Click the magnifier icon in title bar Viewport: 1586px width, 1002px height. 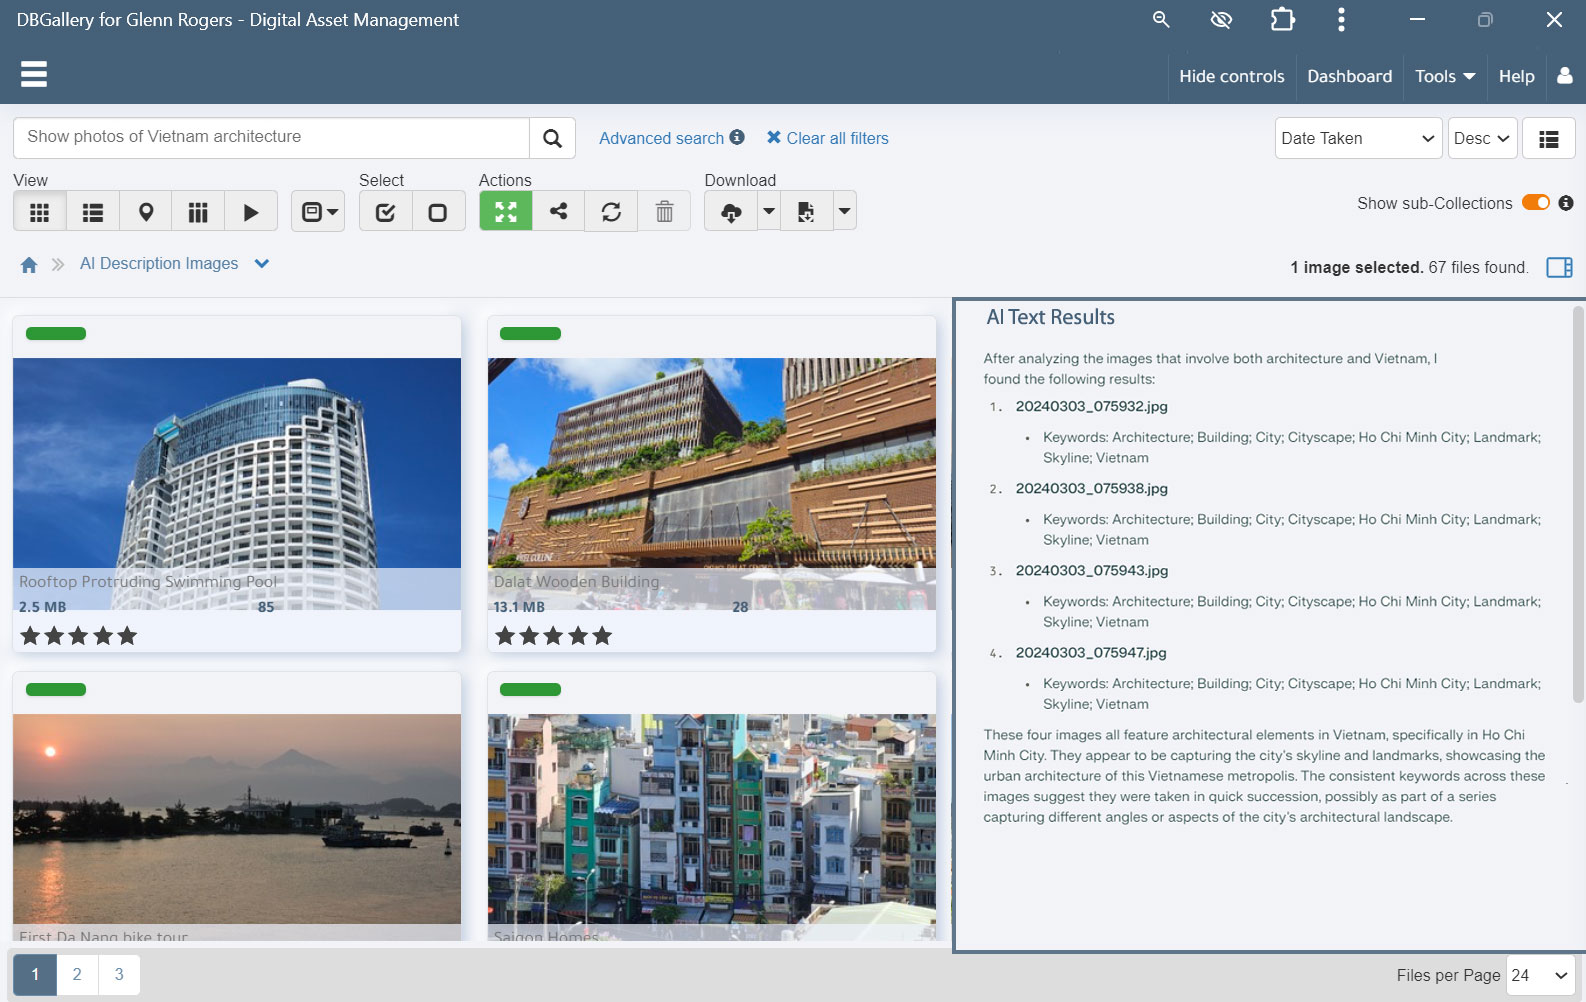1161,19
